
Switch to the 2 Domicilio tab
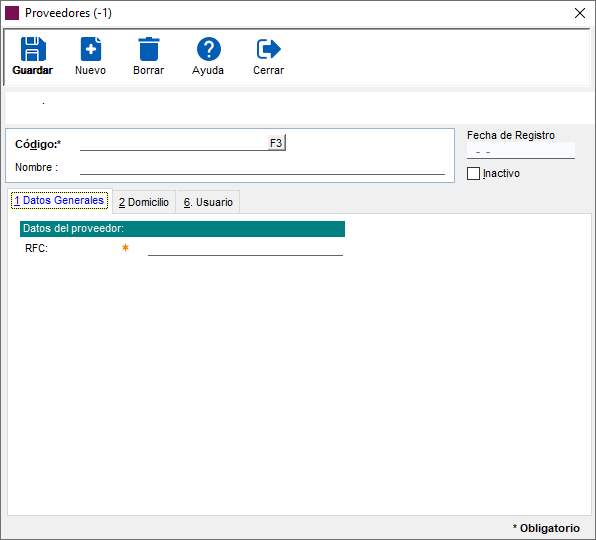144,202
